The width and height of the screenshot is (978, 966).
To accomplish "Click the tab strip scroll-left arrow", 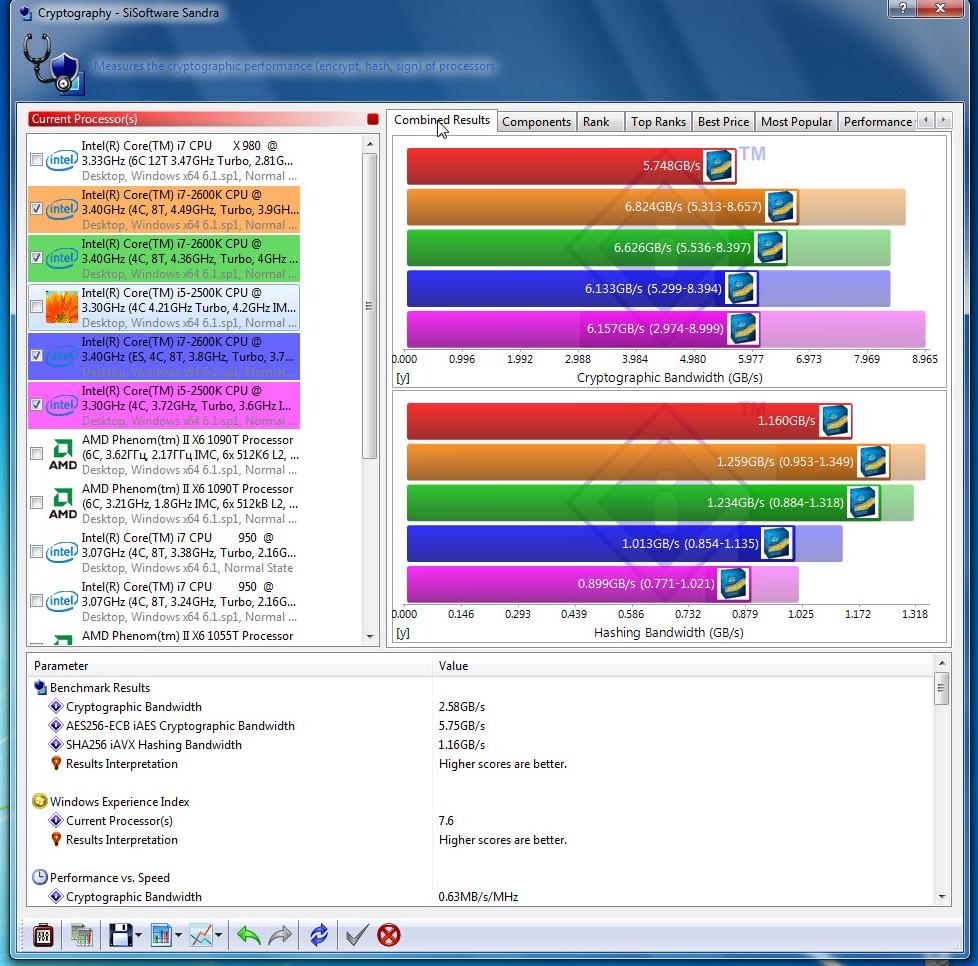I will pos(926,120).
